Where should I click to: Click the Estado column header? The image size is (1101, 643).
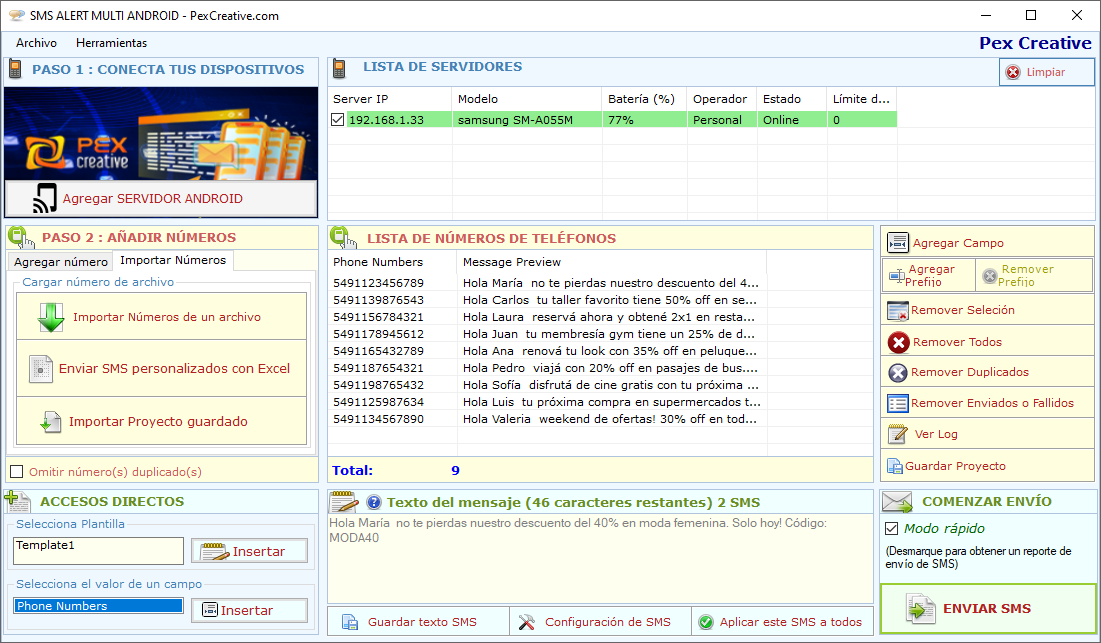pos(792,99)
